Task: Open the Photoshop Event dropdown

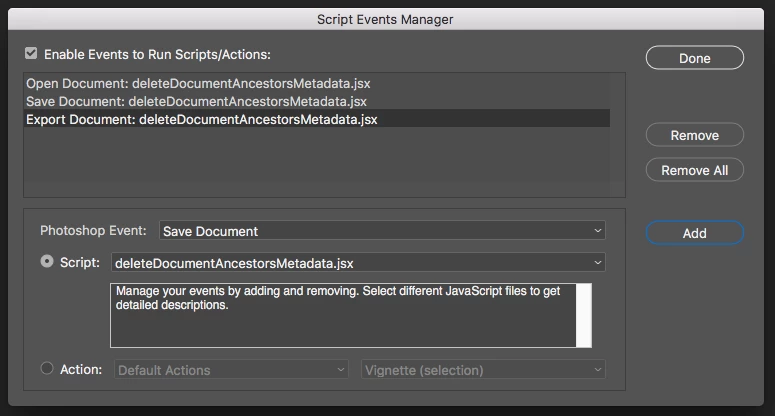Action: point(382,231)
